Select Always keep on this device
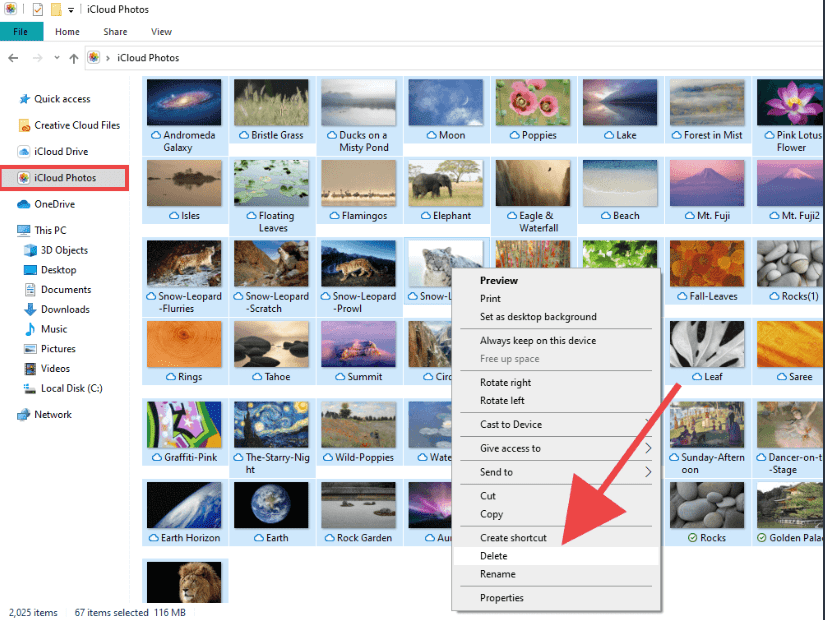The height and width of the screenshot is (620, 825). click(x=556, y=341)
